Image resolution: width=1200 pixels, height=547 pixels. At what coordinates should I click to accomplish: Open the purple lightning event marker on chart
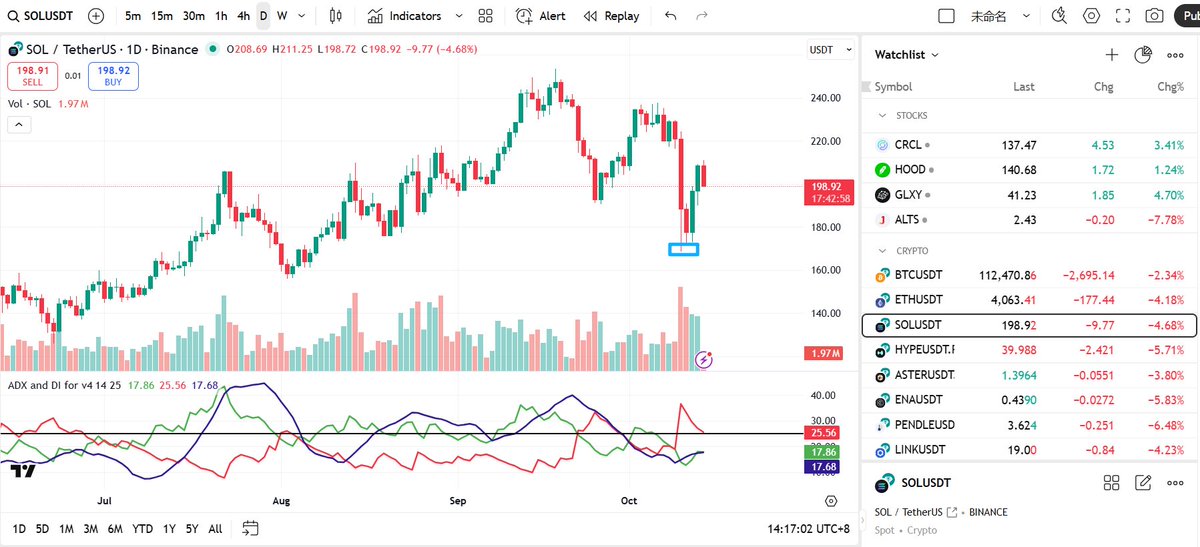tap(704, 358)
